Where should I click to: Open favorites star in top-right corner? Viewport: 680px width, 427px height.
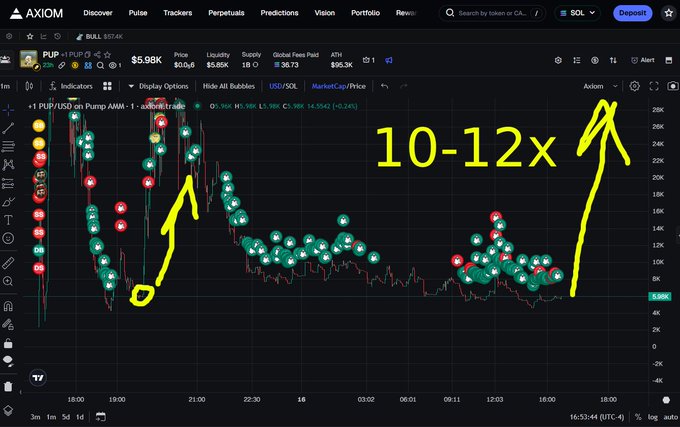pyautogui.click(x=669, y=13)
